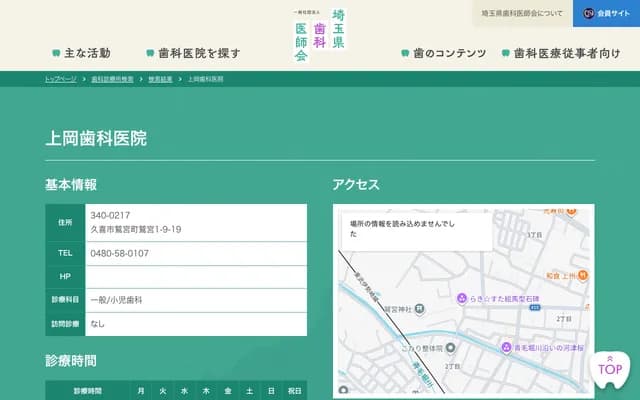Click the 和食 上州 restaurant marker
The image size is (640, 400).
(x=583, y=276)
